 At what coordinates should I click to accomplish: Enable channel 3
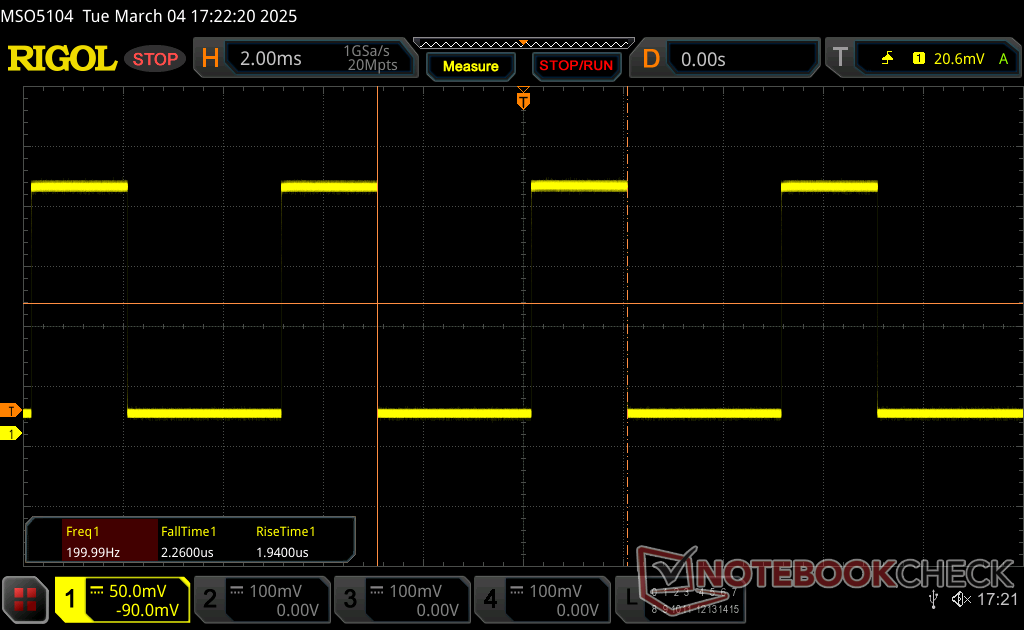[400, 600]
